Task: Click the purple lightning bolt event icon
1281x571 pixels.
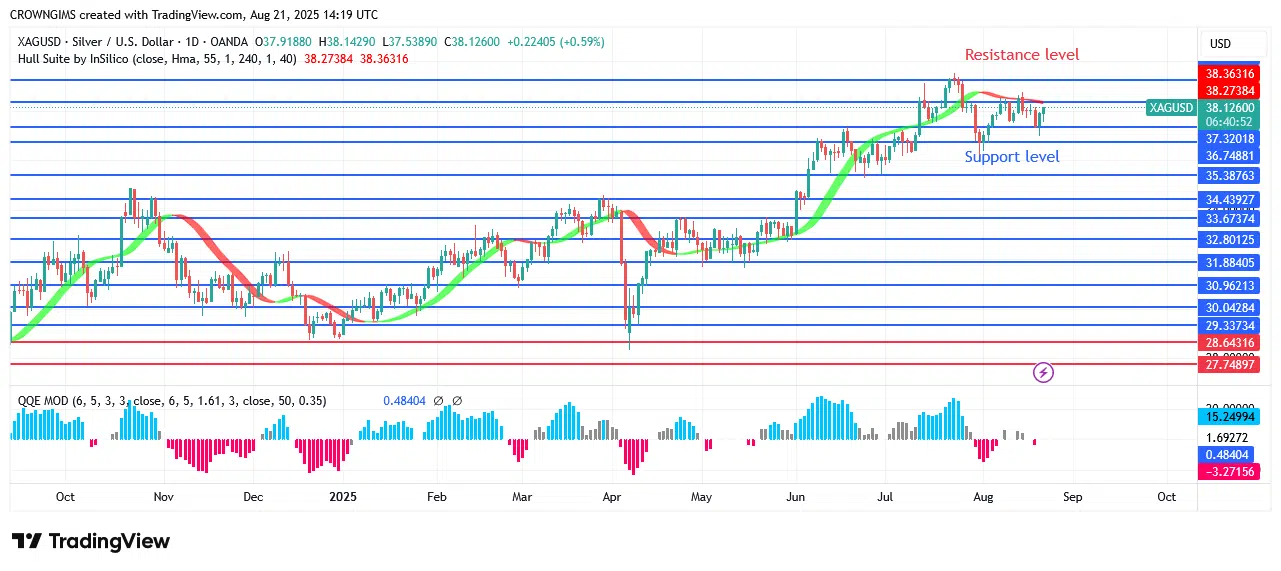Action: [1043, 373]
